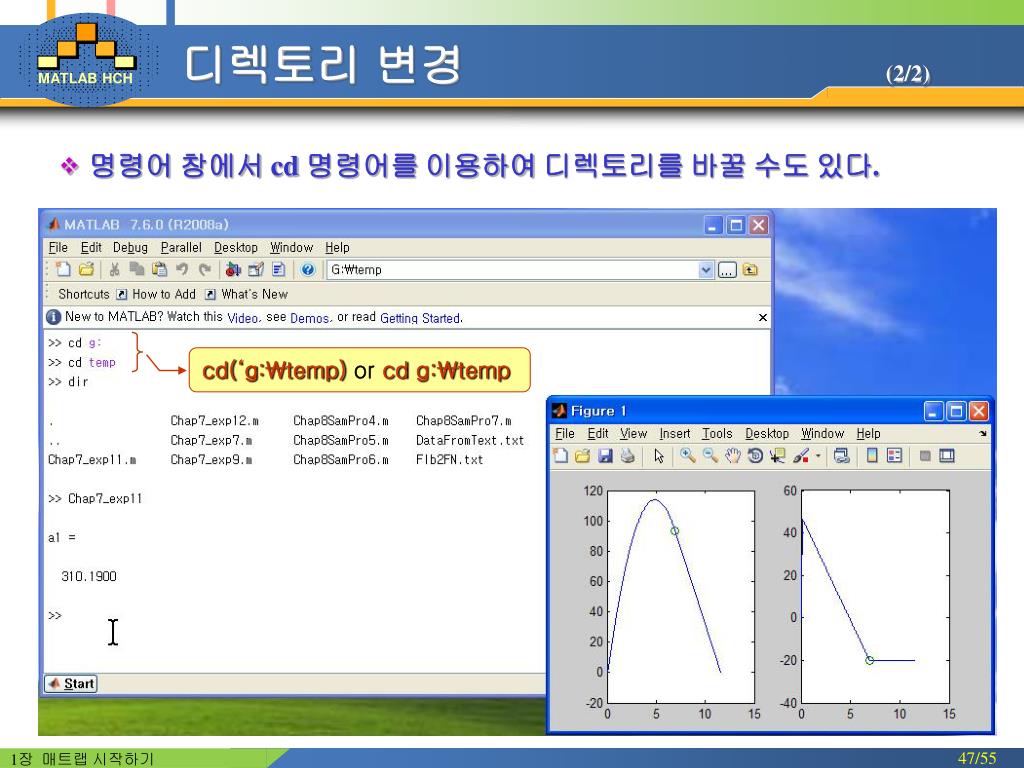Viewport: 1024px width, 768px height.
Task: Print the figure with printer icon
Action: 628,456
